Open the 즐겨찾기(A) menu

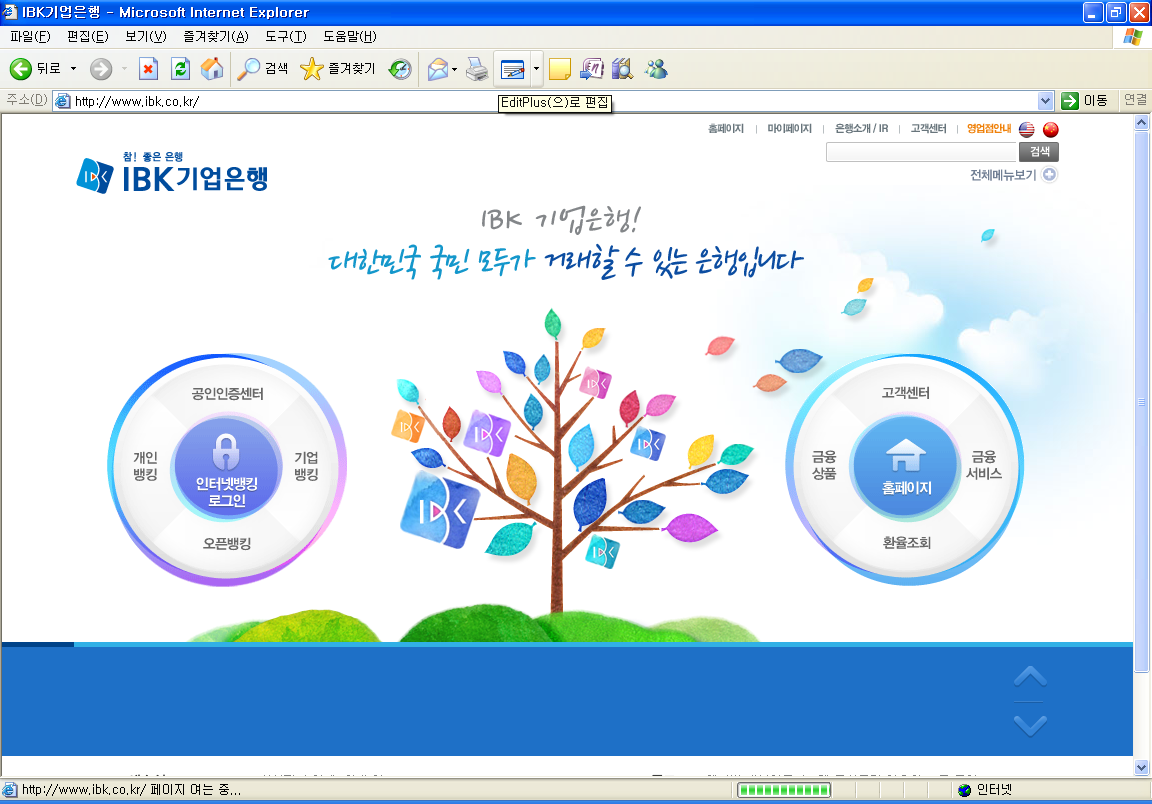point(216,36)
